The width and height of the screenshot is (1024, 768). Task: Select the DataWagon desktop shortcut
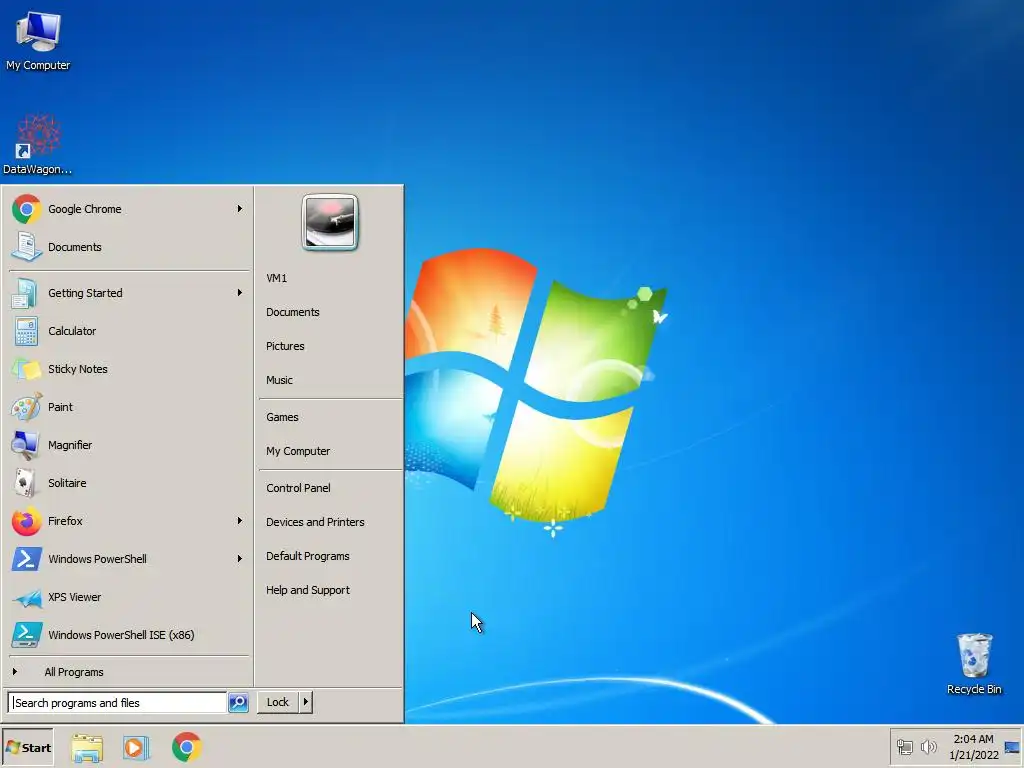(x=38, y=144)
